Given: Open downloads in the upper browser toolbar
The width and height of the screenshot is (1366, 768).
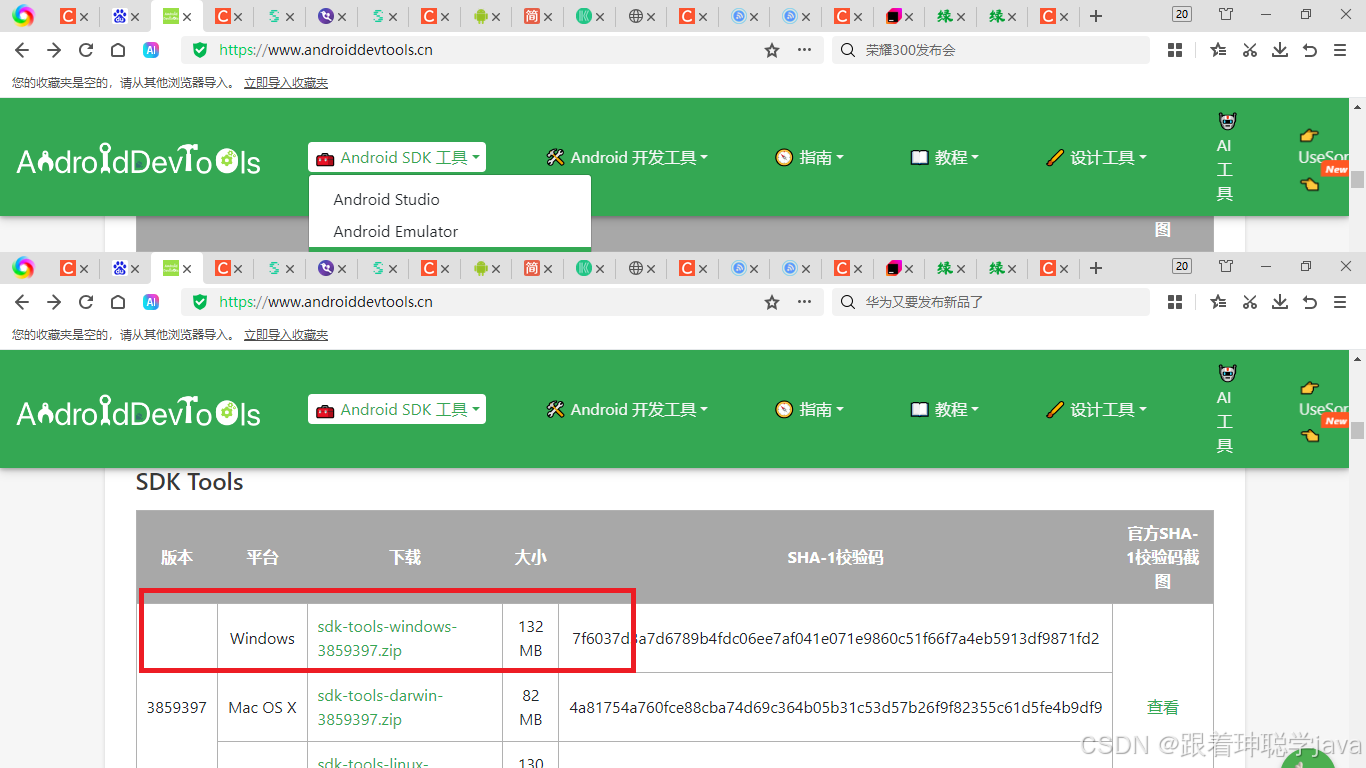Looking at the screenshot, I should pos(1279,50).
